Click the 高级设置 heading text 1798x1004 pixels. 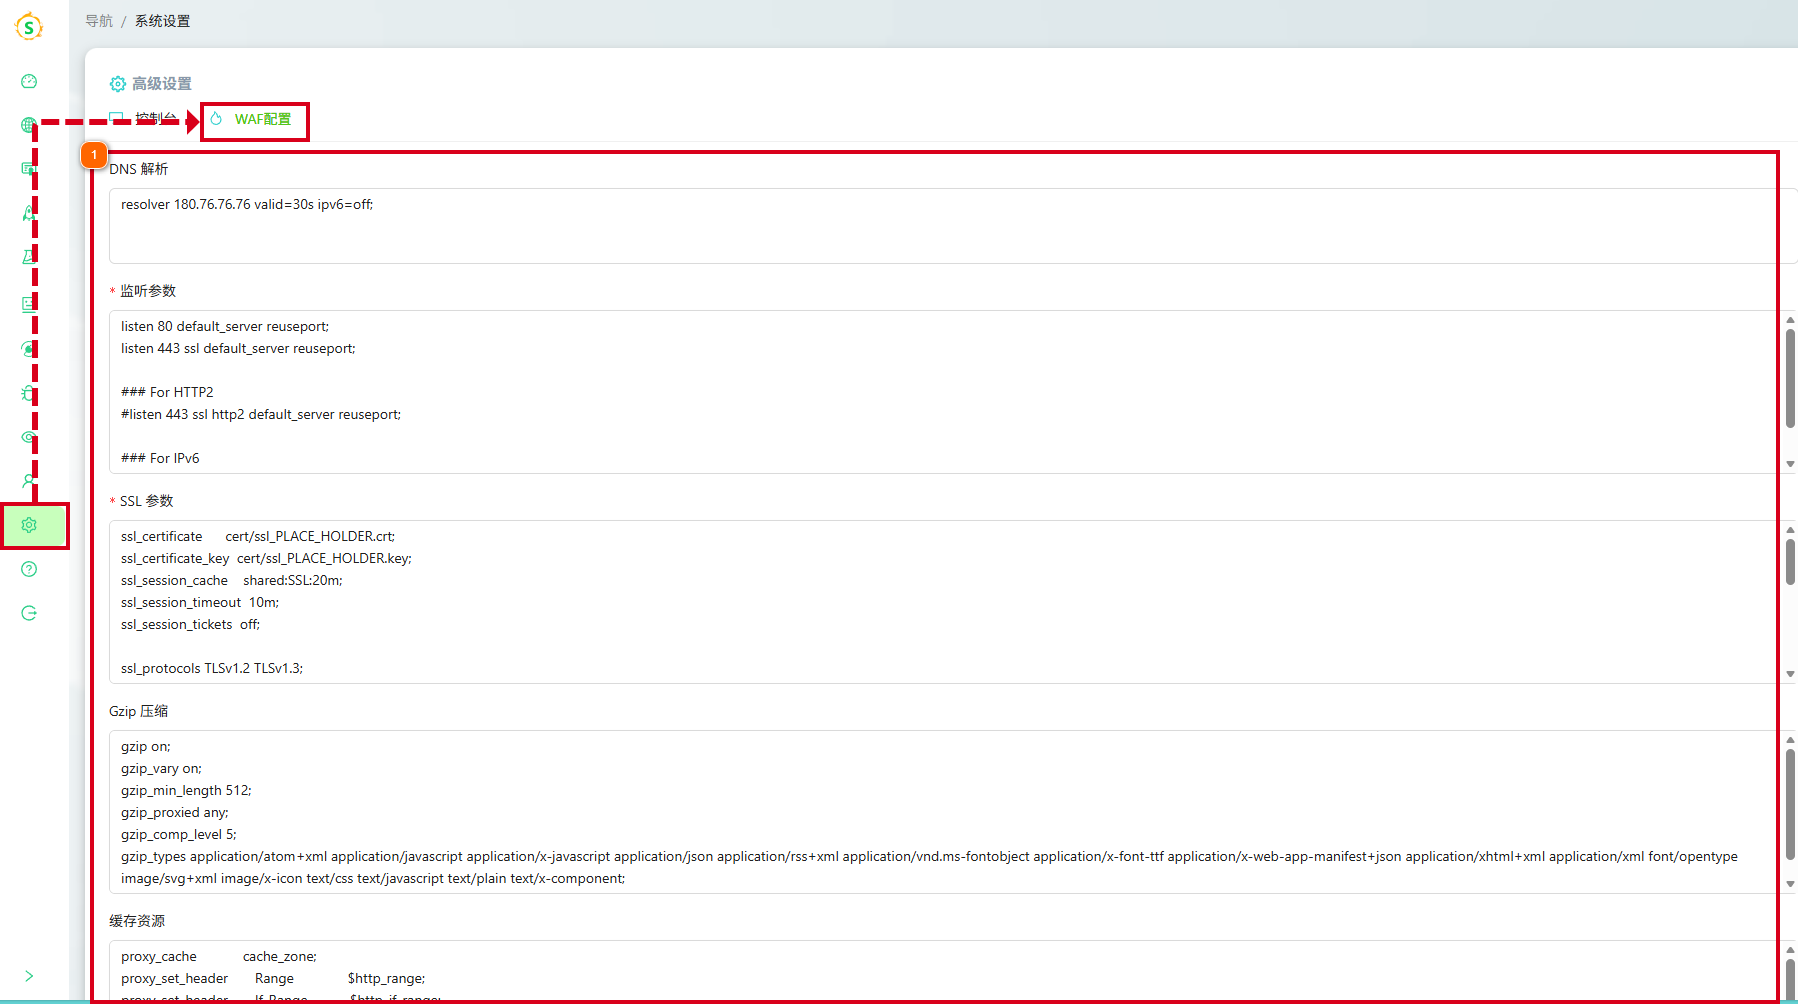(x=162, y=84)
